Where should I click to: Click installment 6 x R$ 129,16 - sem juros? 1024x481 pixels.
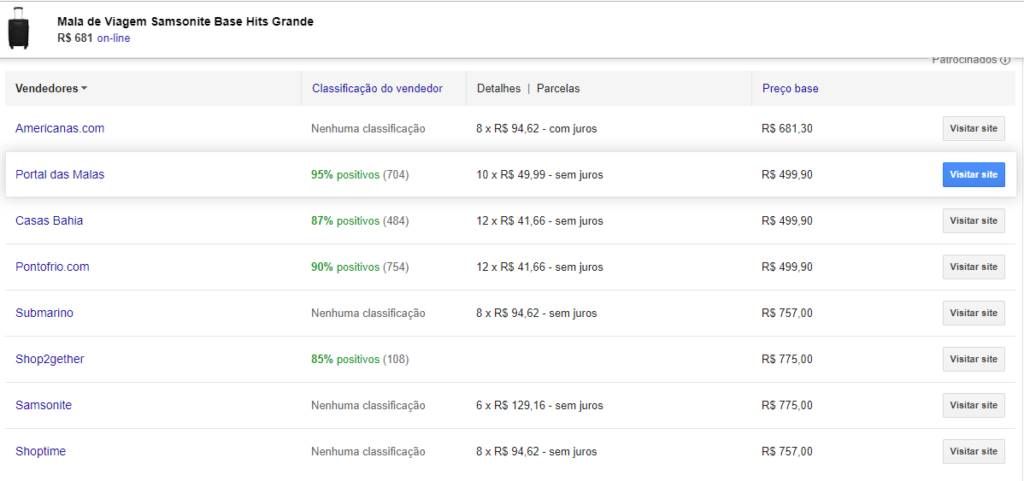tap(539, 405)
